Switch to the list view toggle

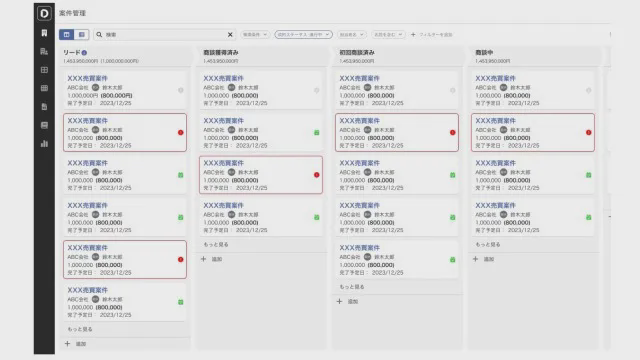[82, 35]
